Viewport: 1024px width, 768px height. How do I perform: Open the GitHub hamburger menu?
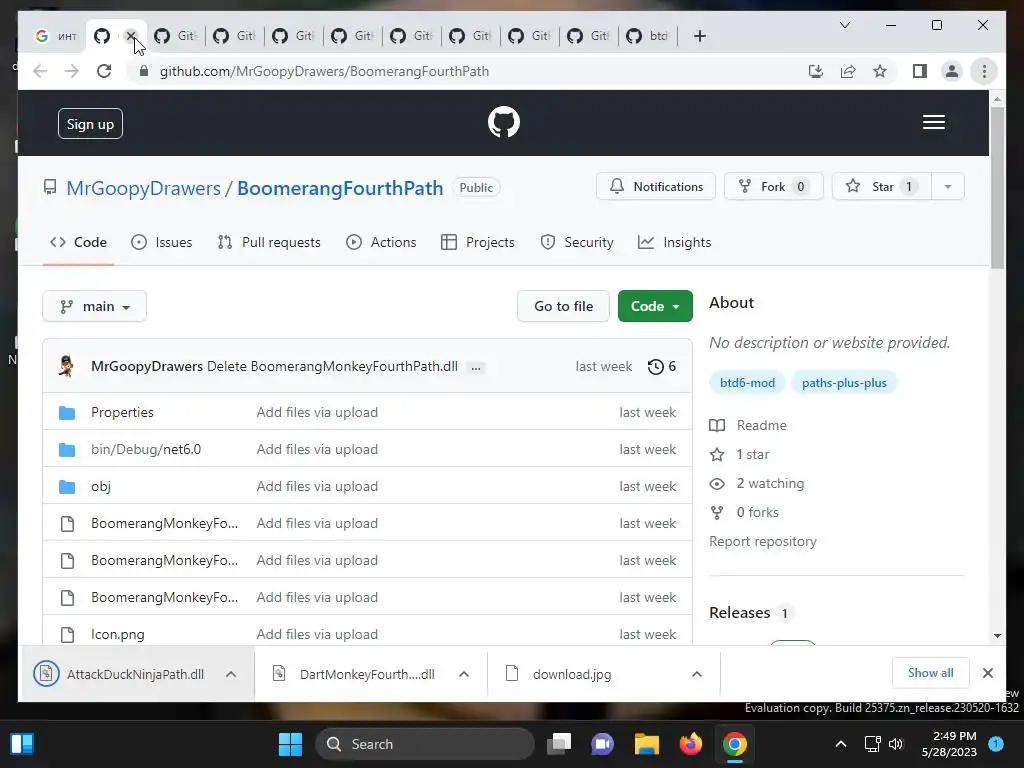[x=933, y=122]
